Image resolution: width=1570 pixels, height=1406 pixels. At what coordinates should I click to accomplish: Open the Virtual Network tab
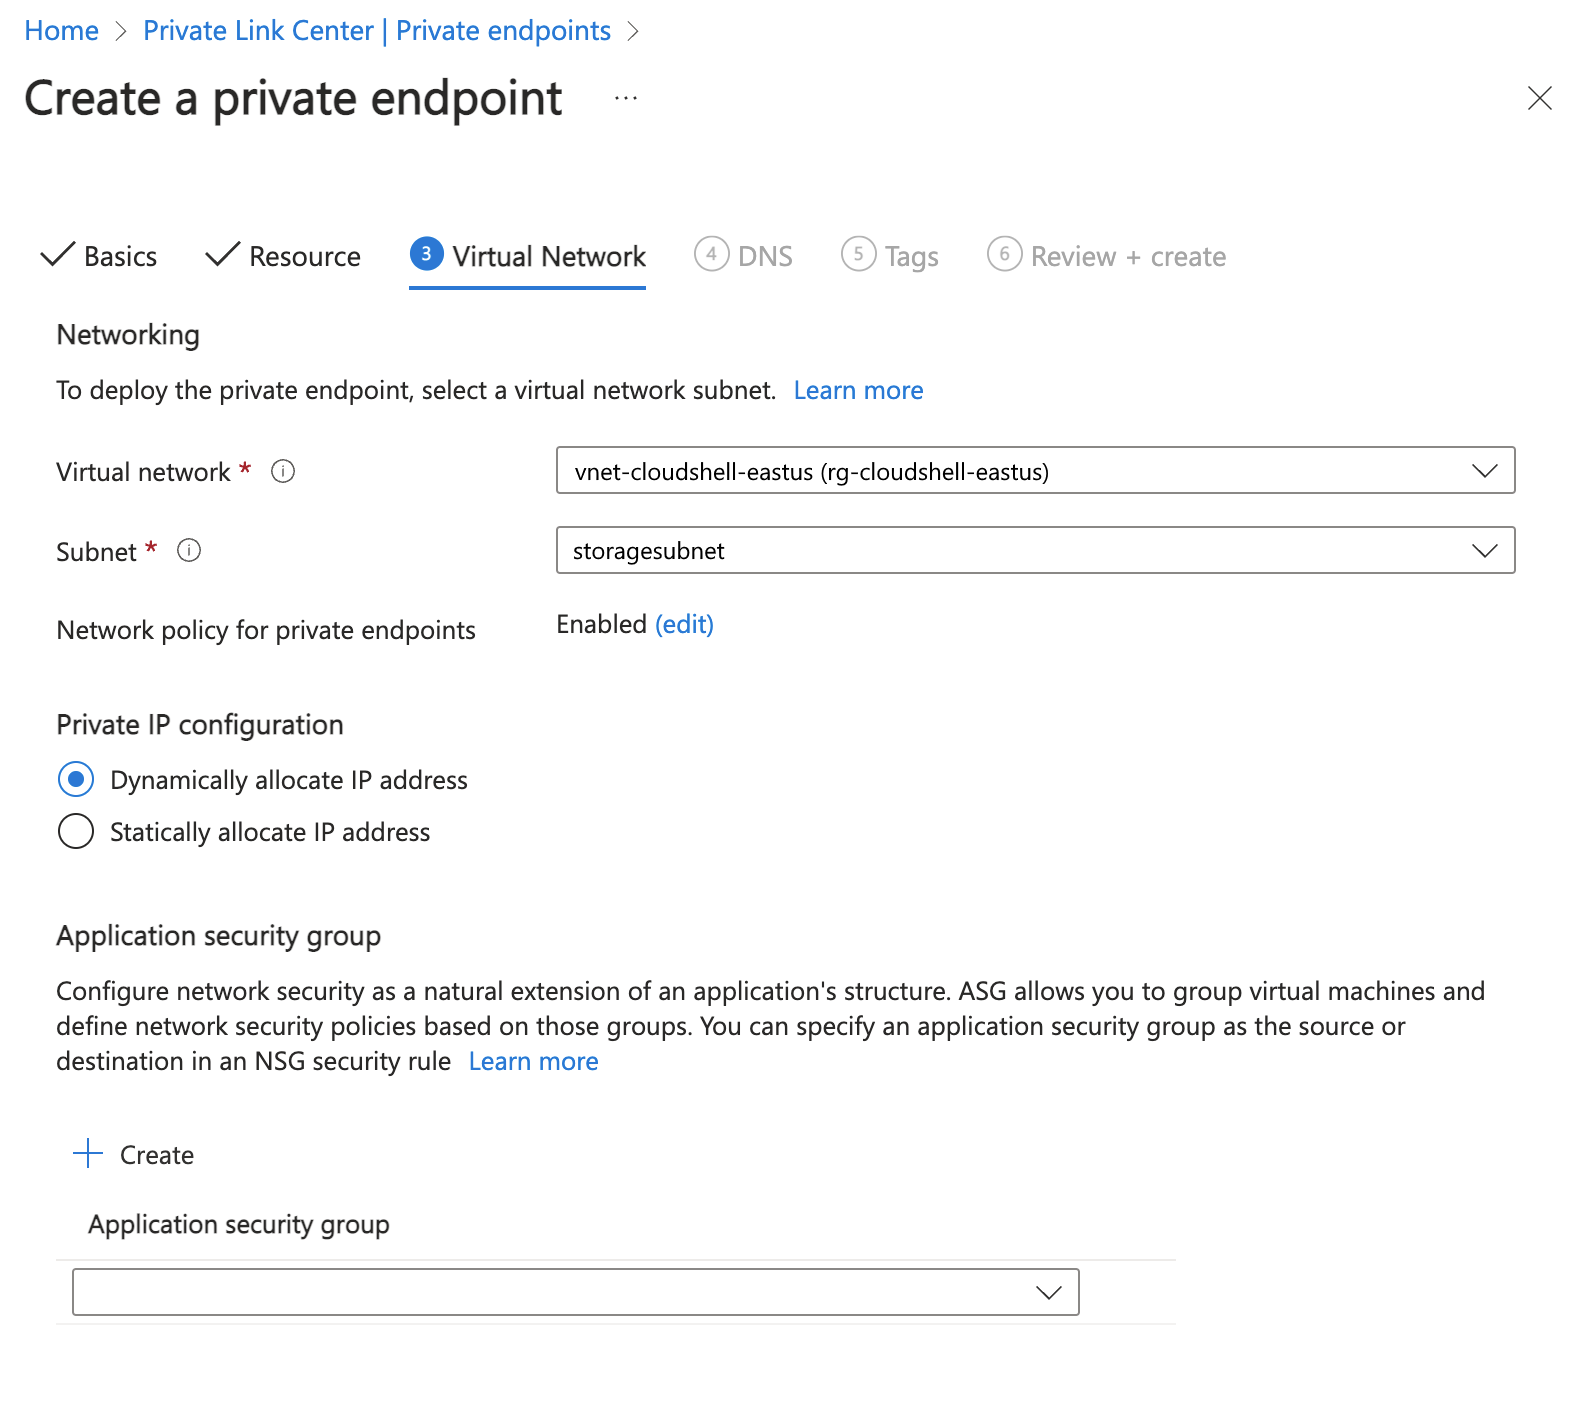pos(528,256)
